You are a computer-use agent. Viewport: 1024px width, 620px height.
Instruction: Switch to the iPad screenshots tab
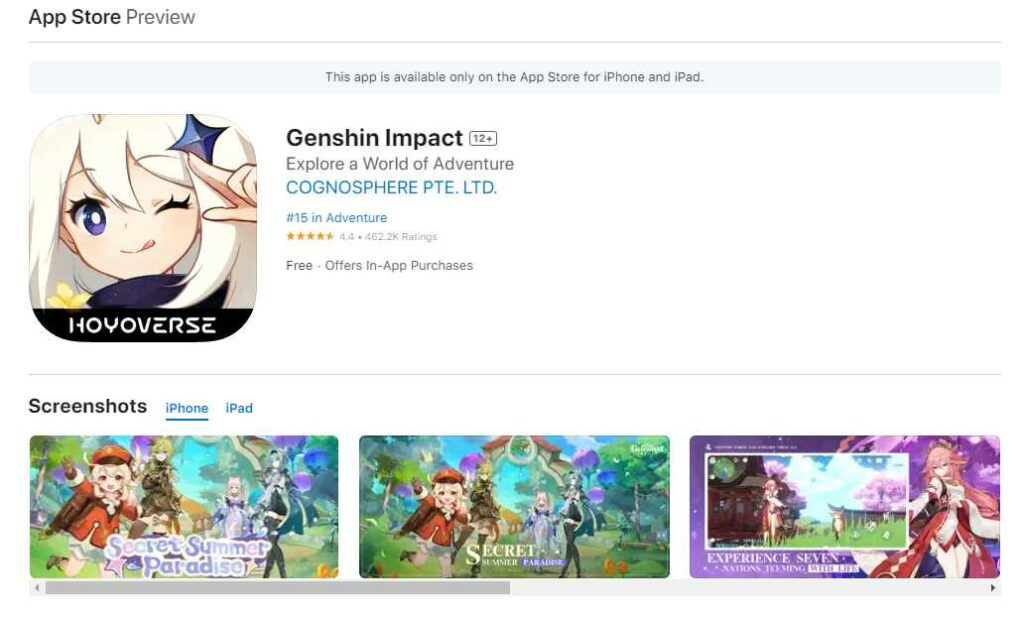click(x=239, y=408)
